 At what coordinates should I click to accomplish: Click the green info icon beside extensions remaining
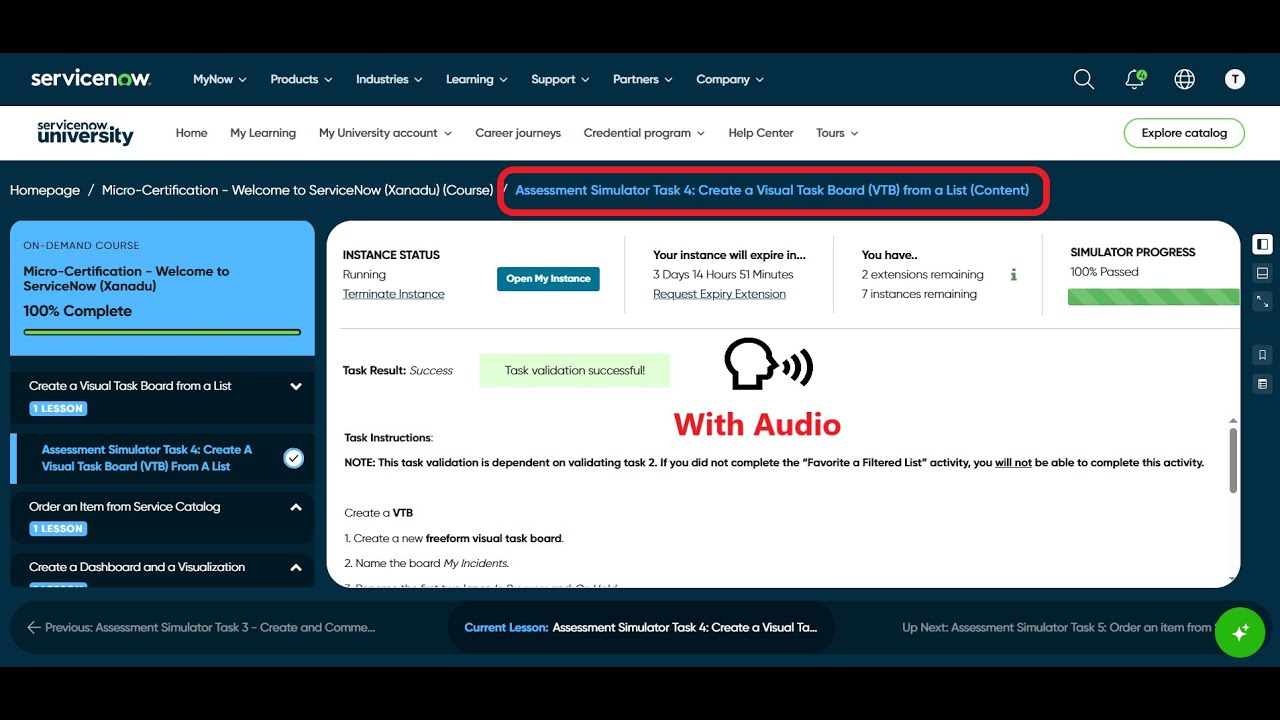[x=1014, y=274]
